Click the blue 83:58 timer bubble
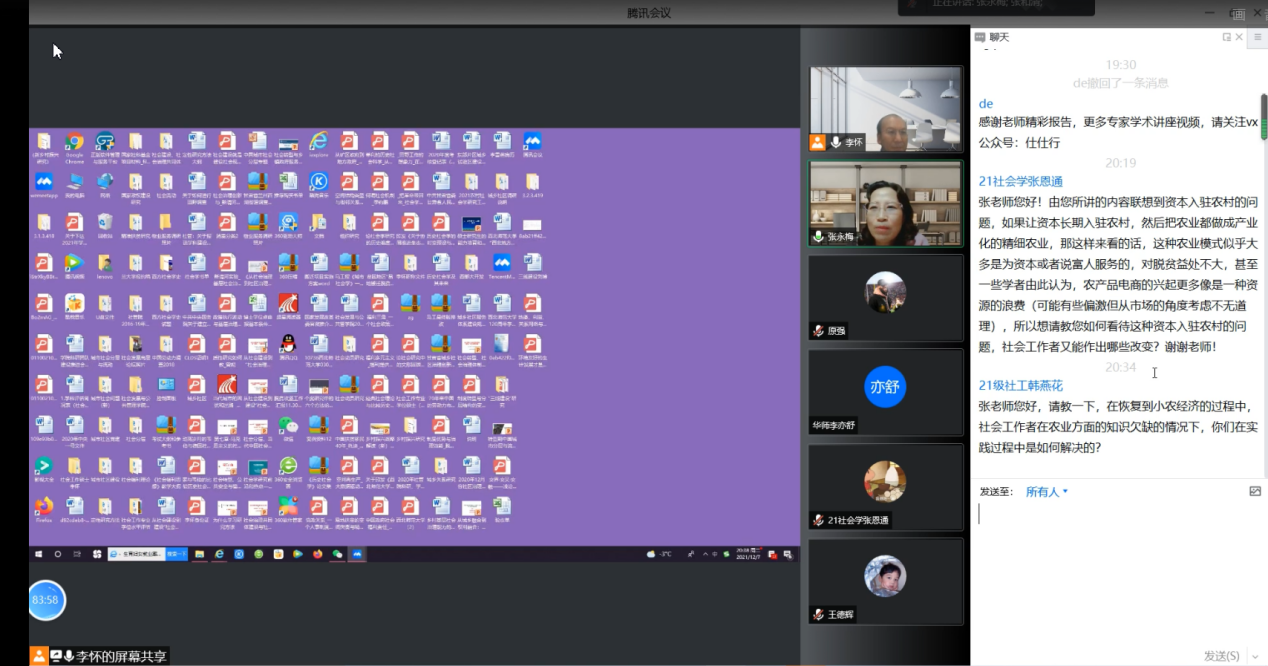 coord(46,600)
